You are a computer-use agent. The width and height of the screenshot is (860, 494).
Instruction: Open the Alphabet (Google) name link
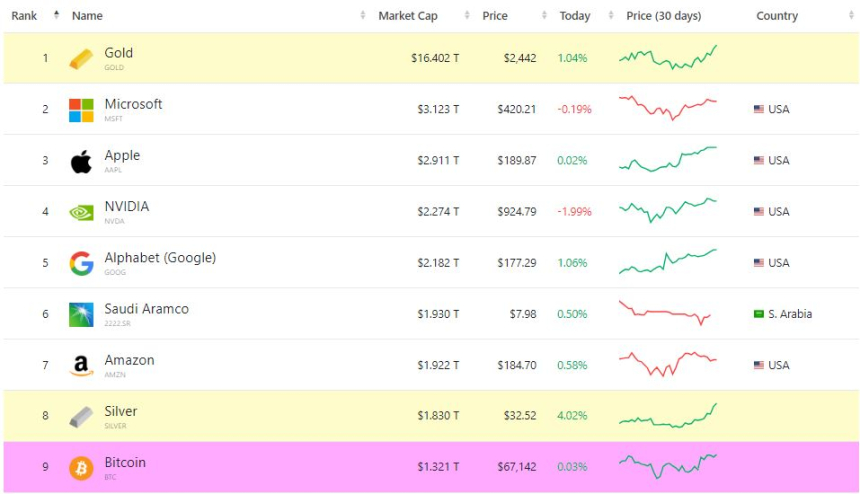(160, 258)
